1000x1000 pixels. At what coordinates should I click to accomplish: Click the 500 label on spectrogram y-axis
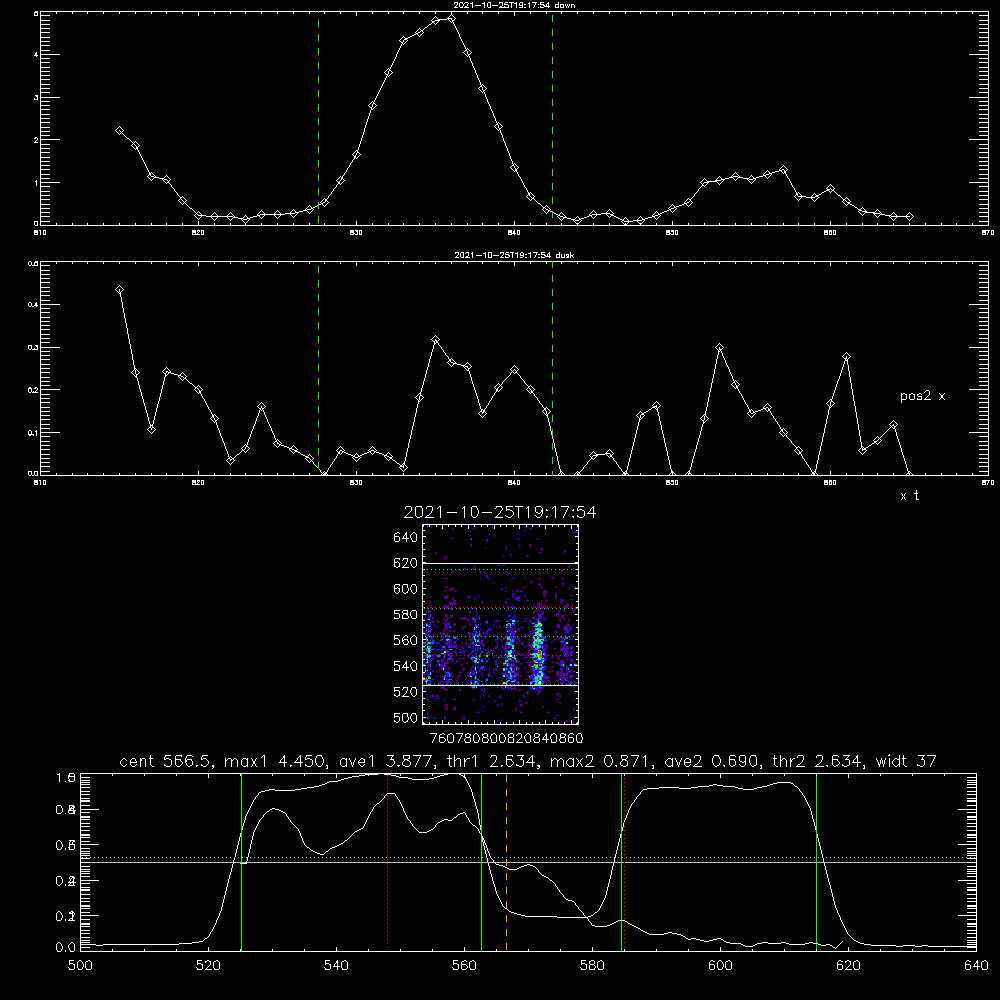(406, 718)
